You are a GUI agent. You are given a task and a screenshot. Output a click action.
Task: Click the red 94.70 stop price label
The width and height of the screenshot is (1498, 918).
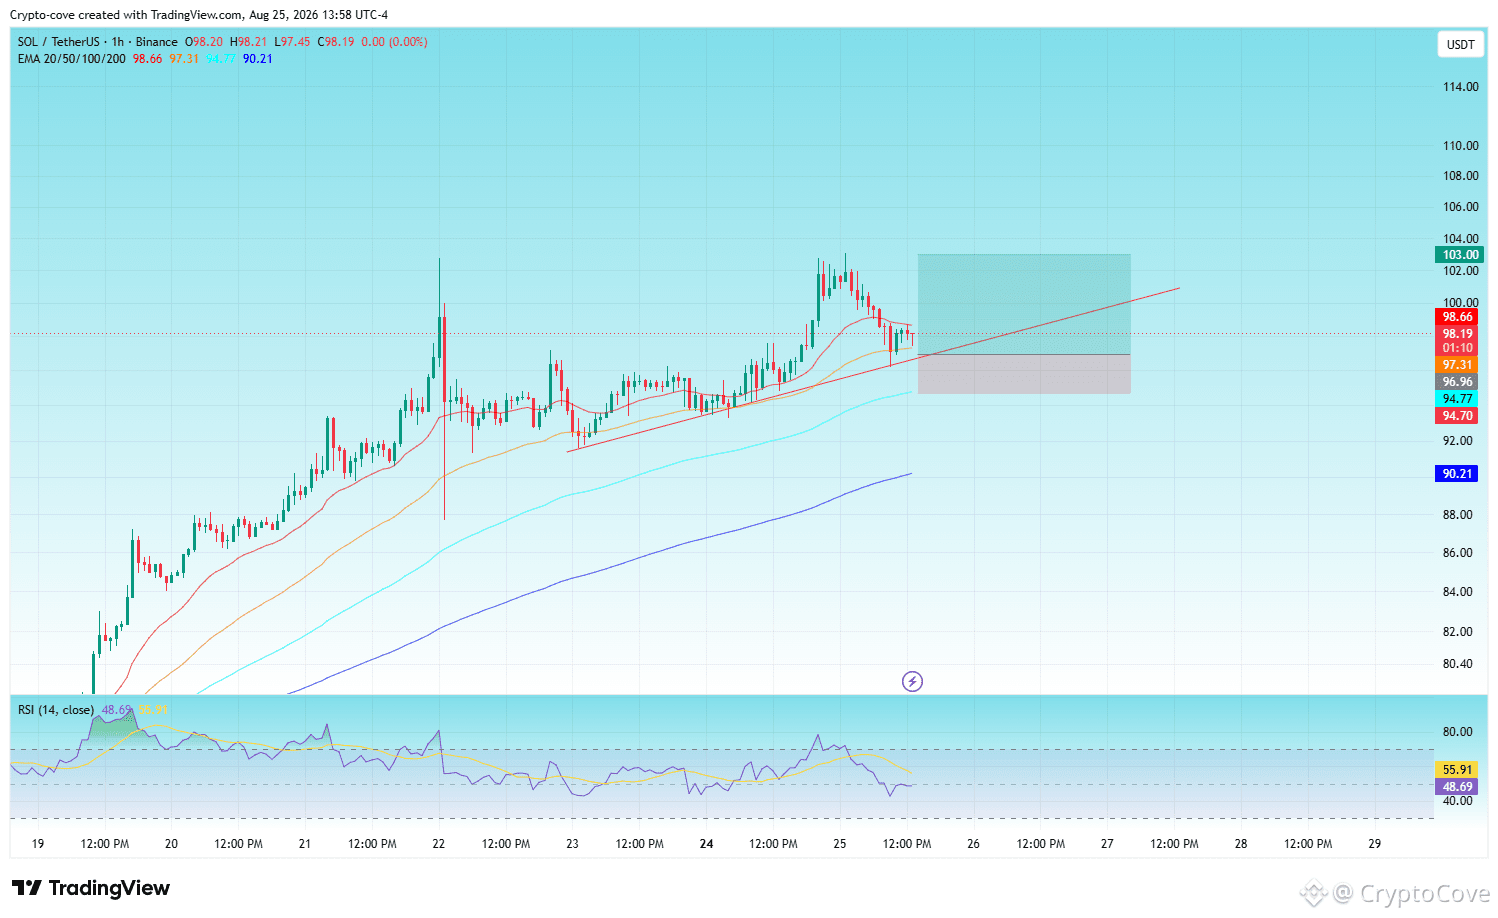click(1457, 416)
